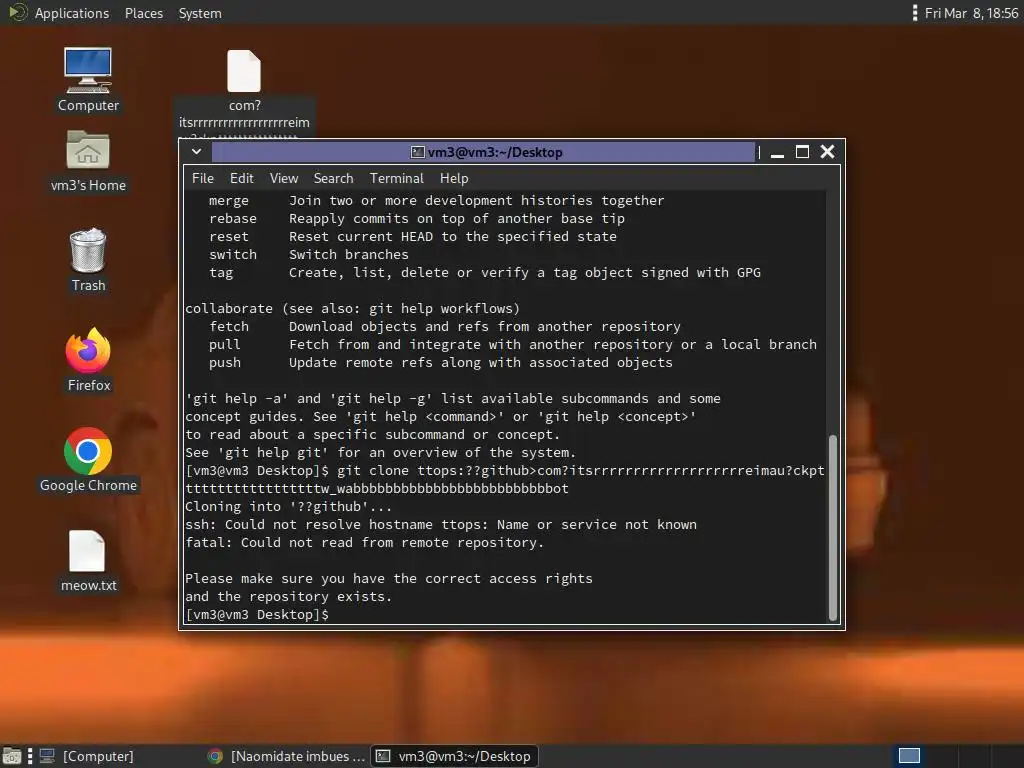Open the terminal Edit menu

point(241,178)
